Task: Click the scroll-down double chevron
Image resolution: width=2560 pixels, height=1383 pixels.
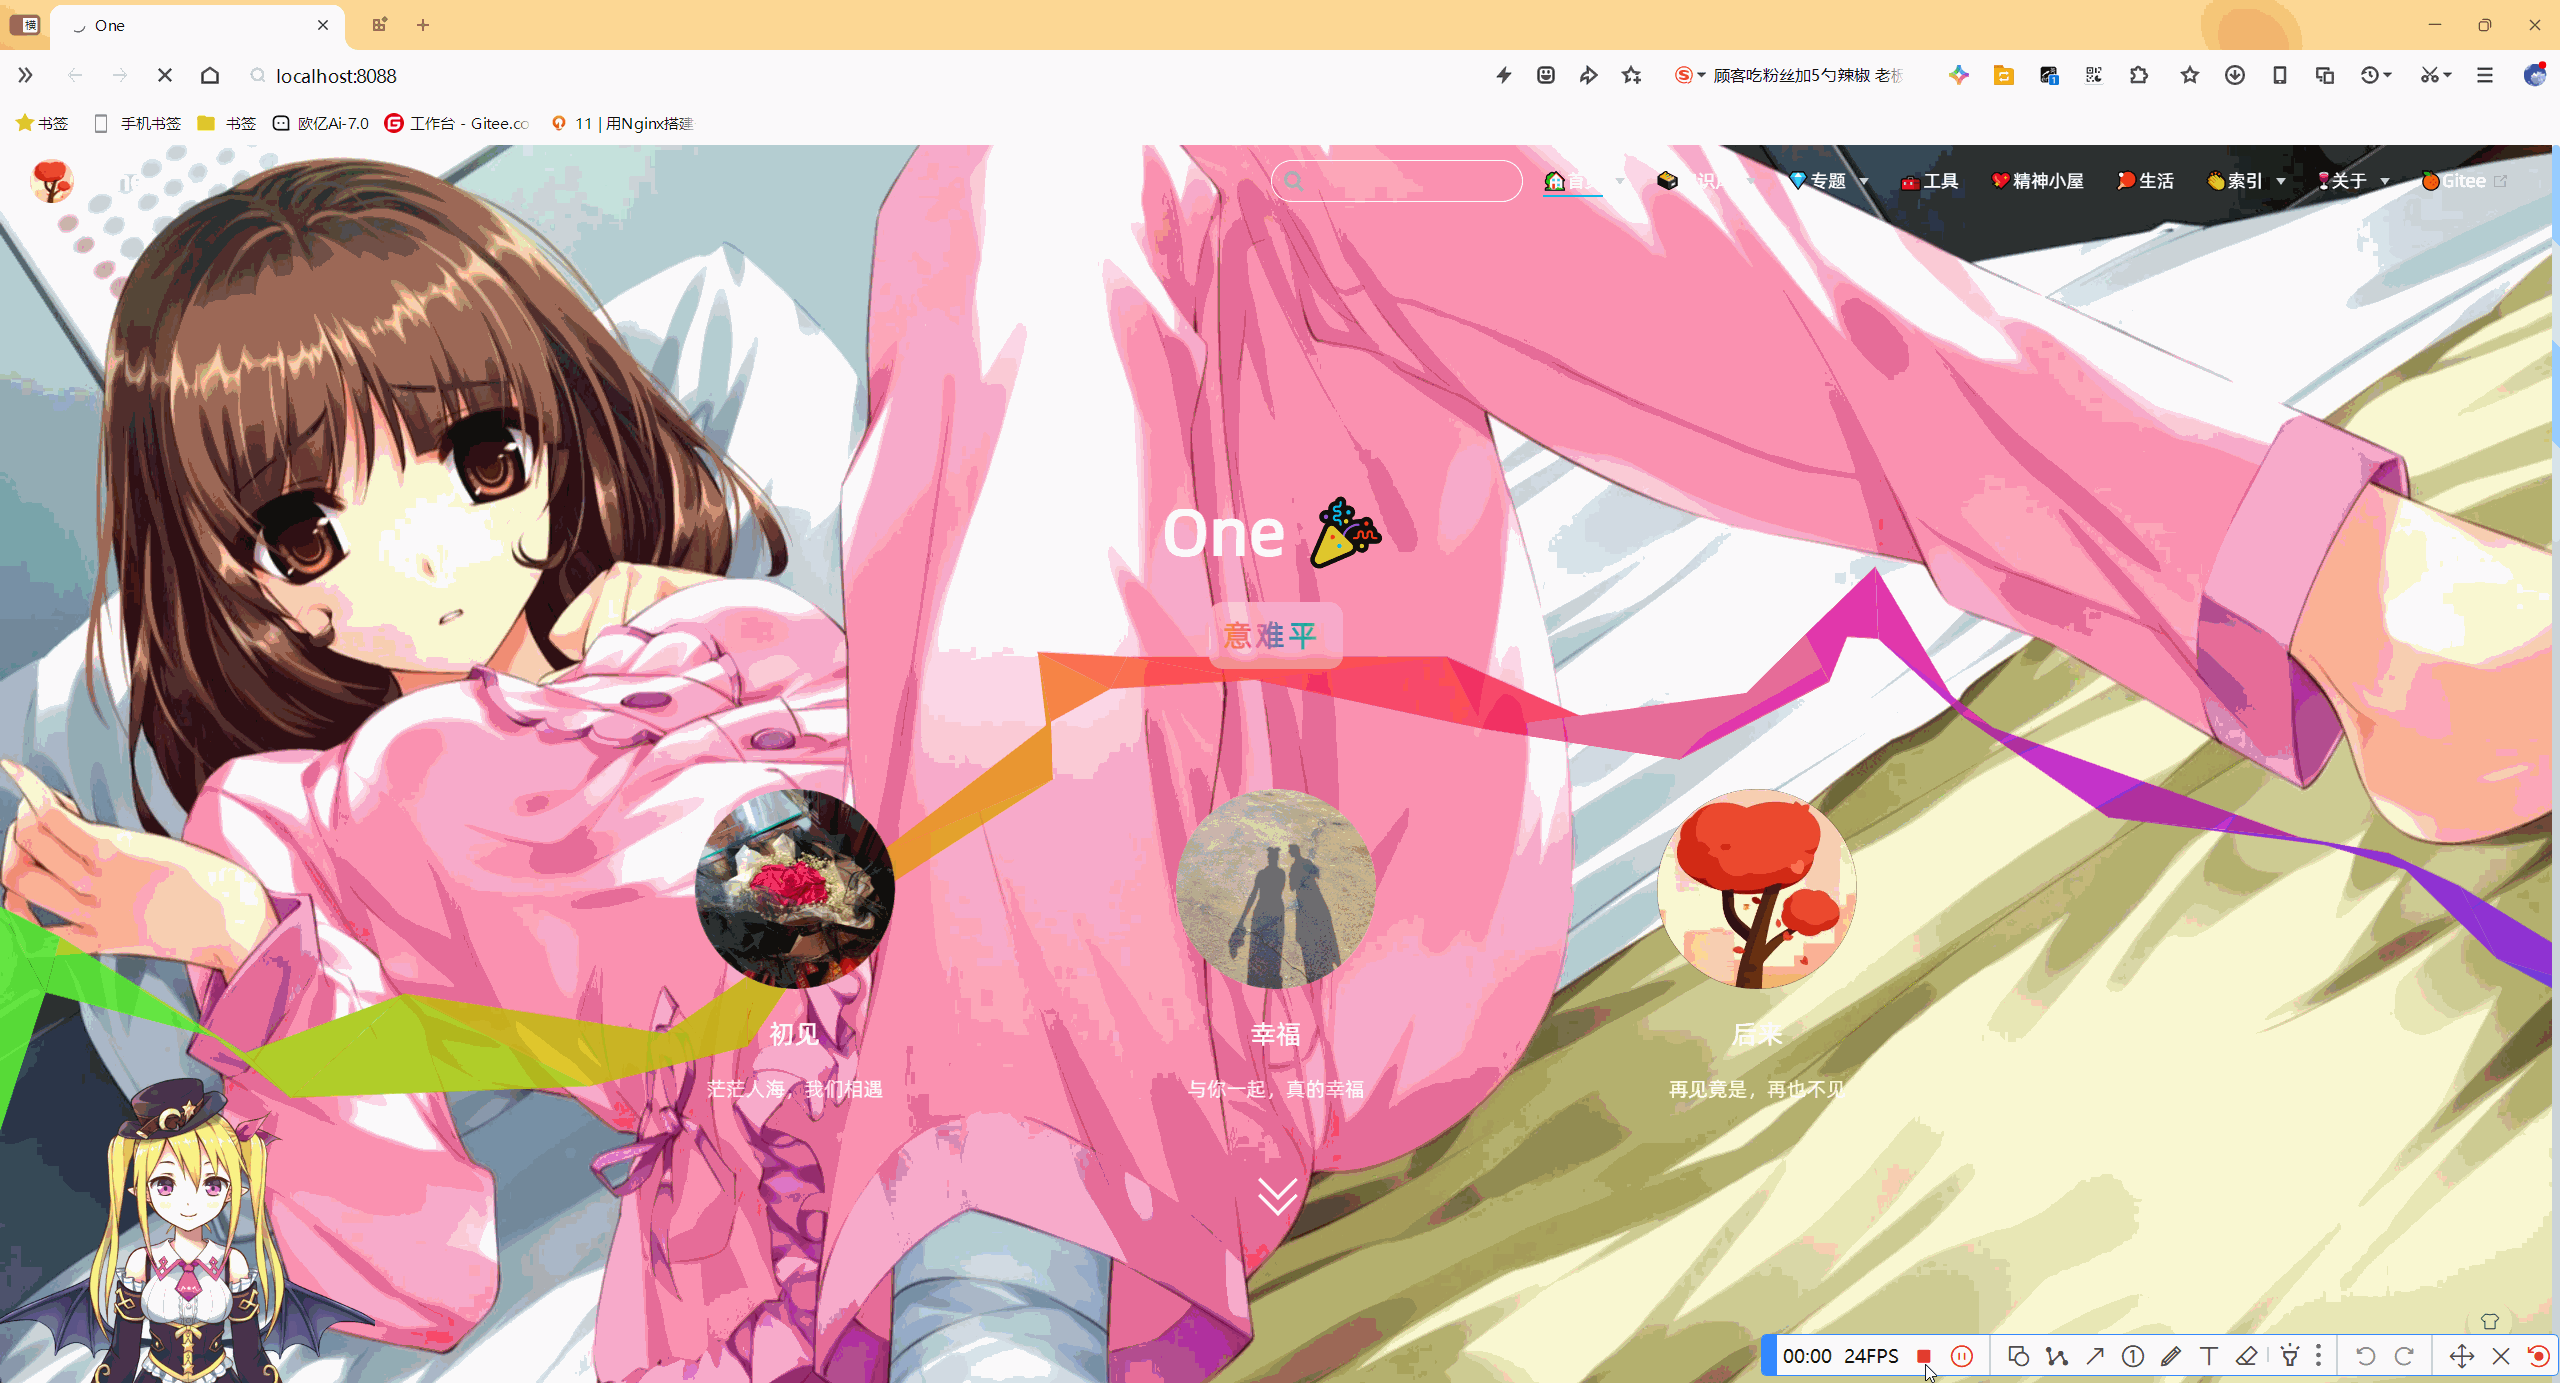Action: [x=1277, y=1195]
